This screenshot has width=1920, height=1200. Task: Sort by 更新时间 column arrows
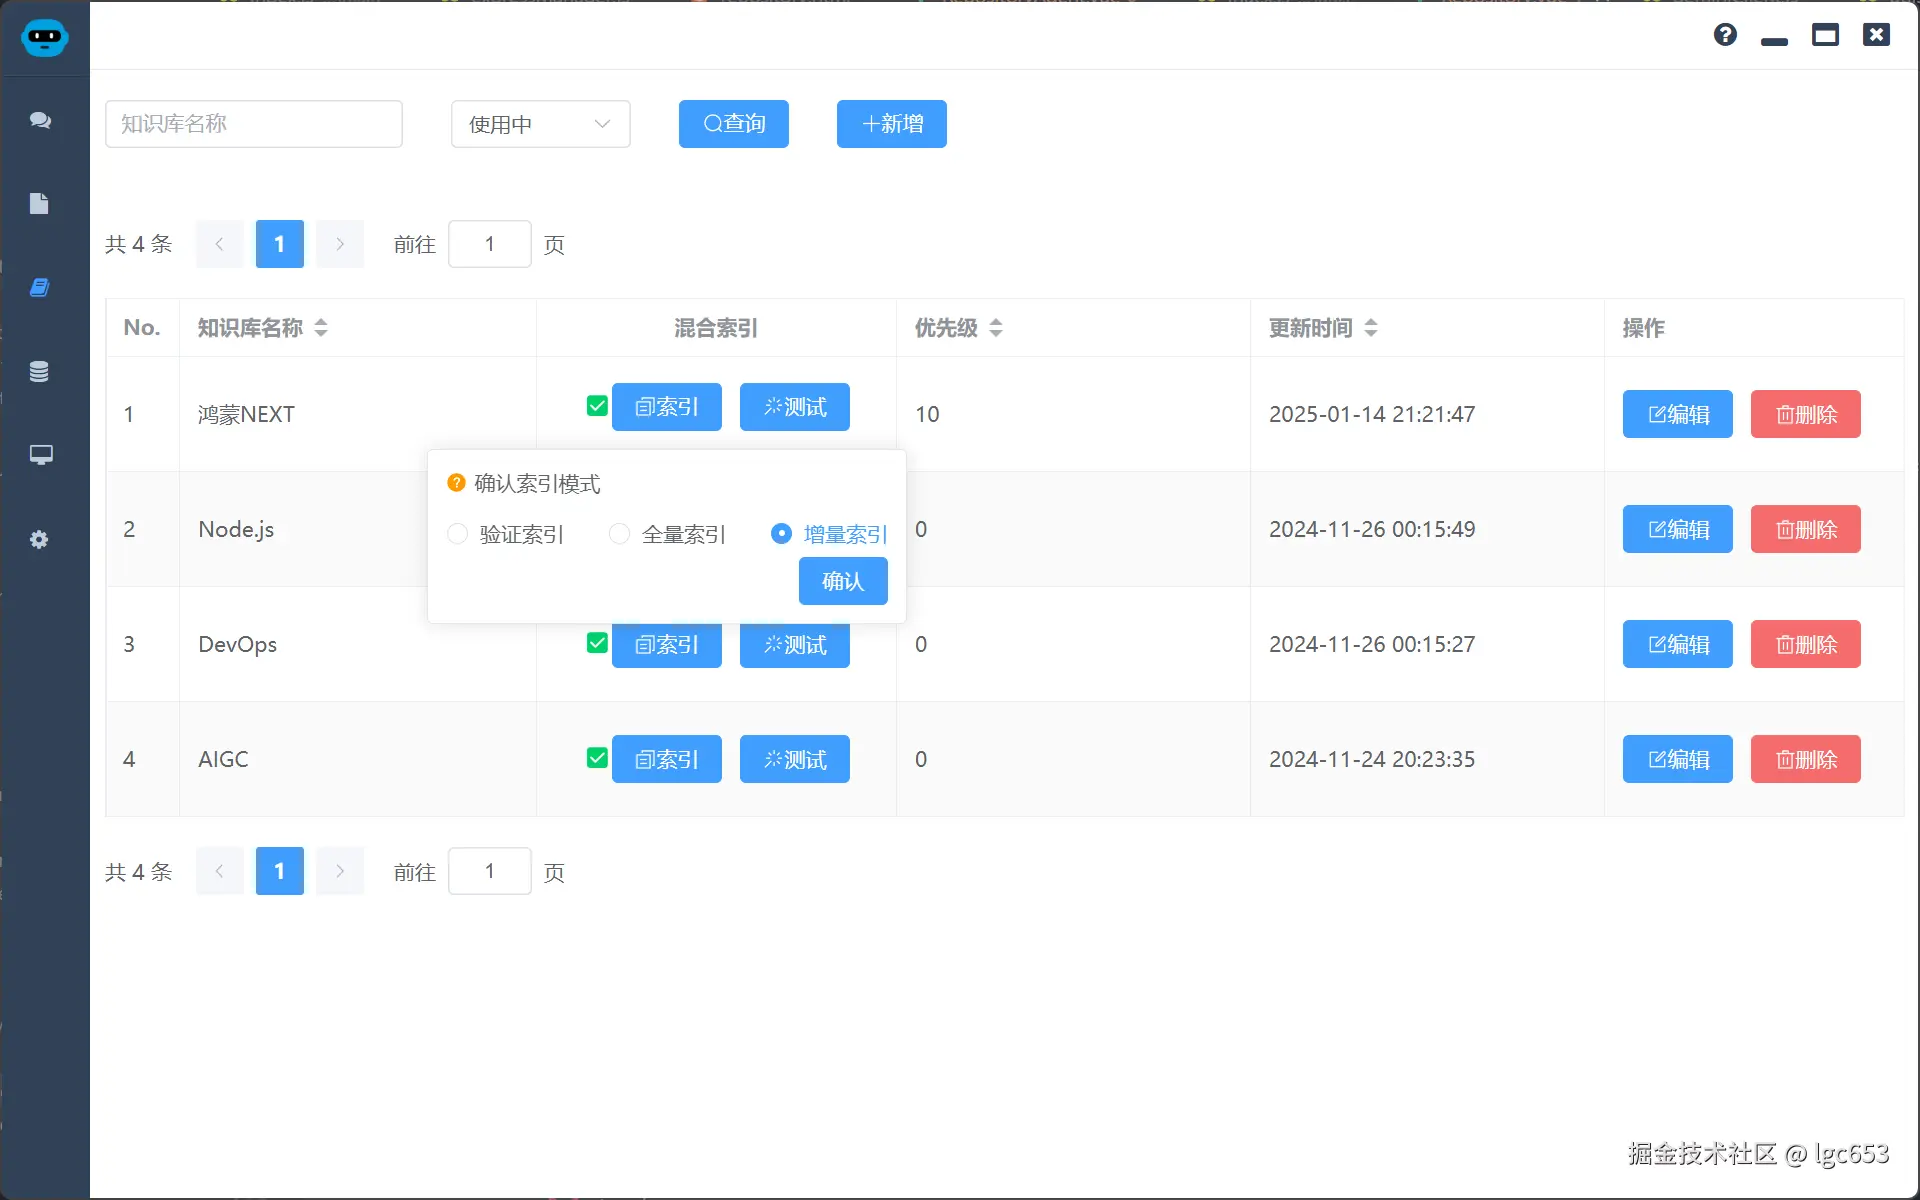click(x=1371, y=328)
